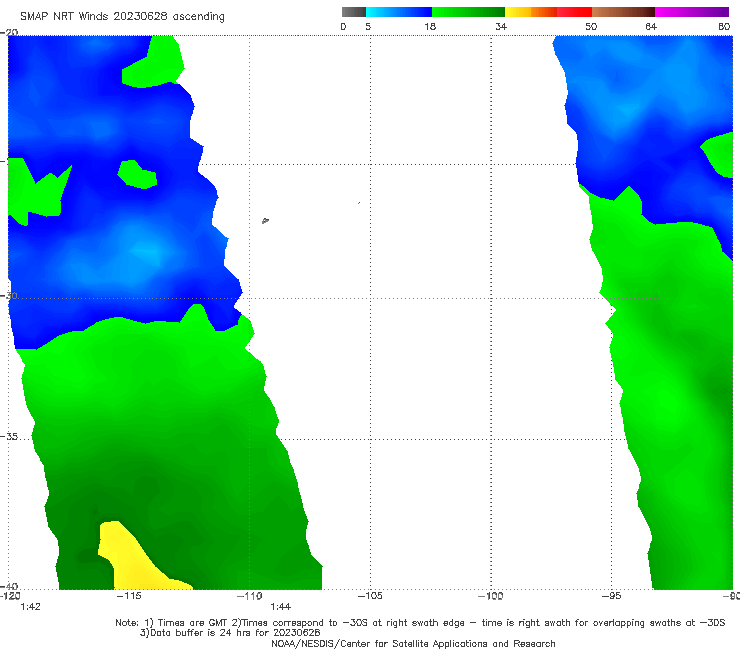Click the '-120' longitude axis label

10,596
